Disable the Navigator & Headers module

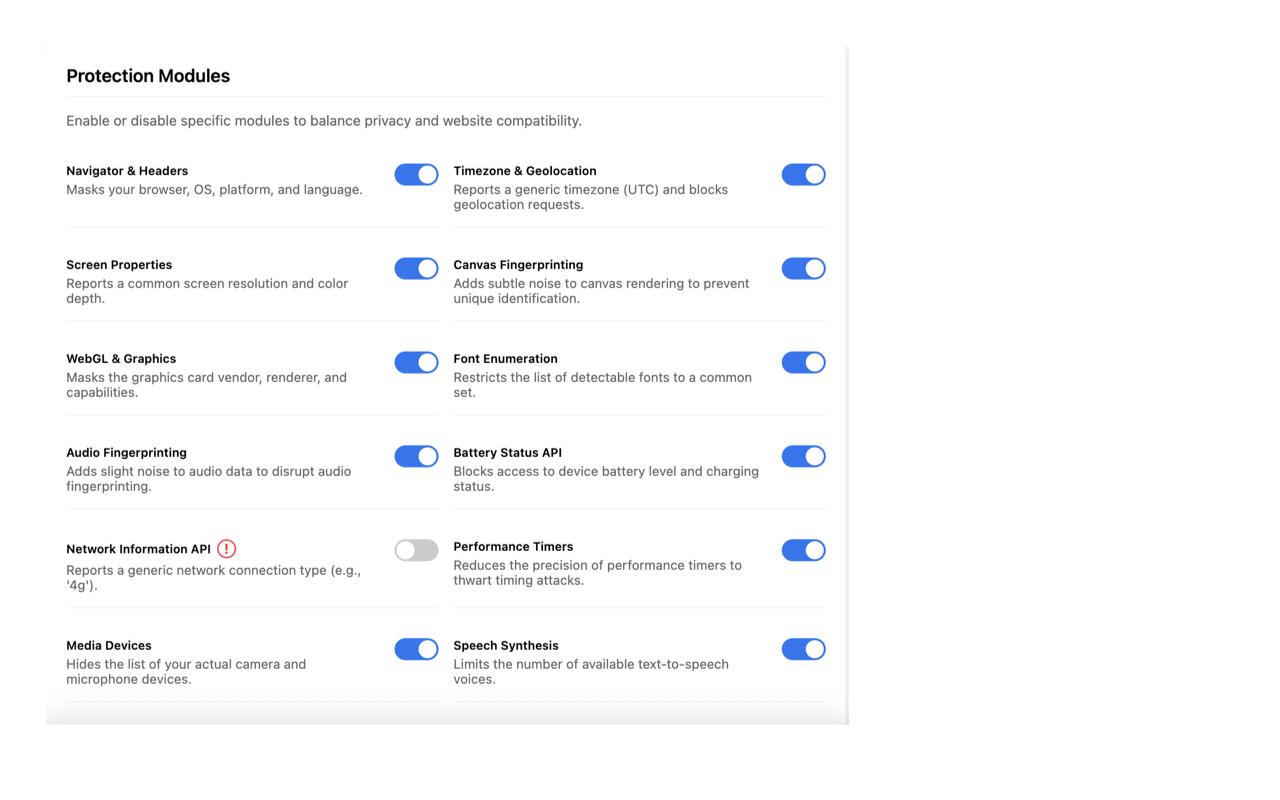pyautogui.click(x=416, y=174)
